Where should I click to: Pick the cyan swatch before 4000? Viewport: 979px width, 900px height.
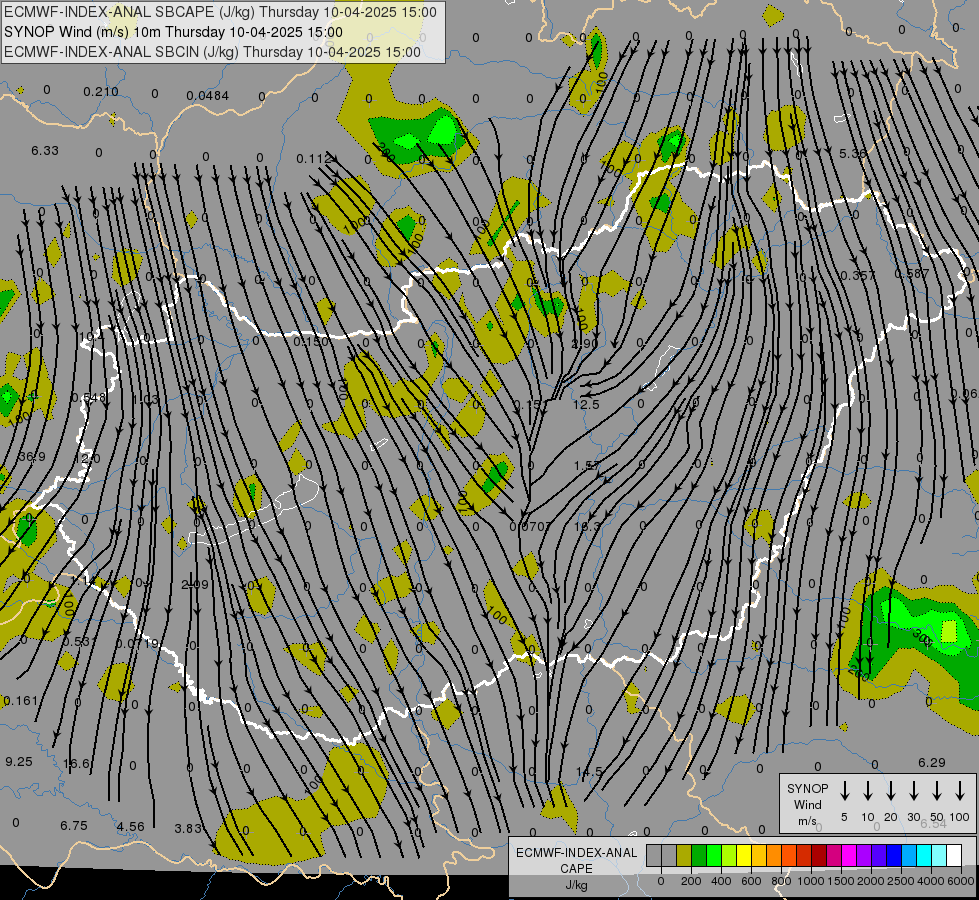pos(923,856)
